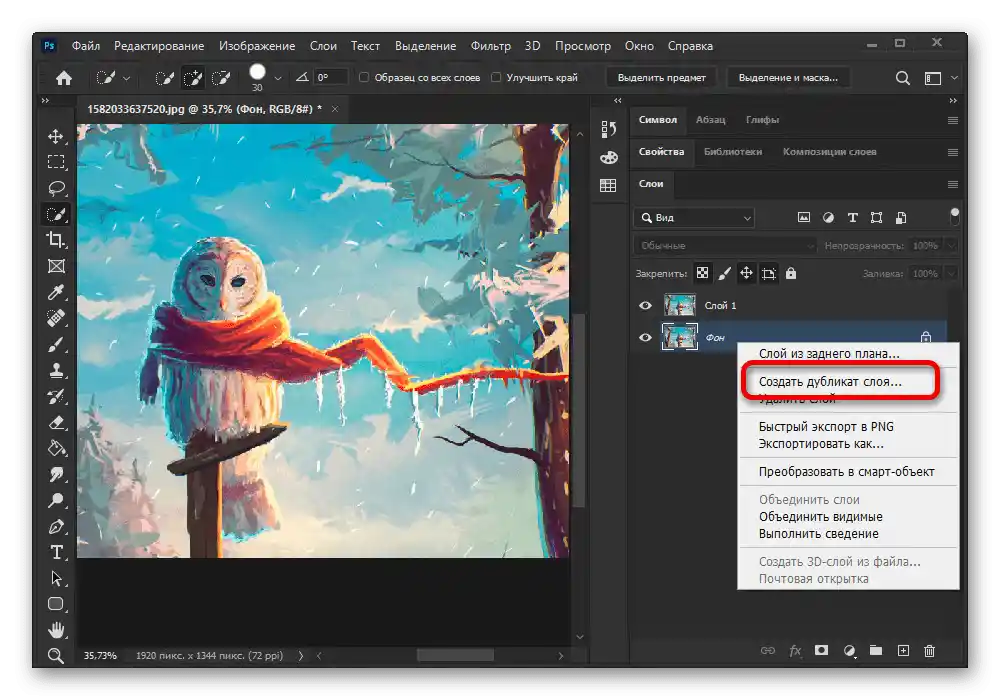Screen dimensions: 1000x700
Task: Open the 'Вид' layer filter dropdown
Action: [x=694, y=217]
